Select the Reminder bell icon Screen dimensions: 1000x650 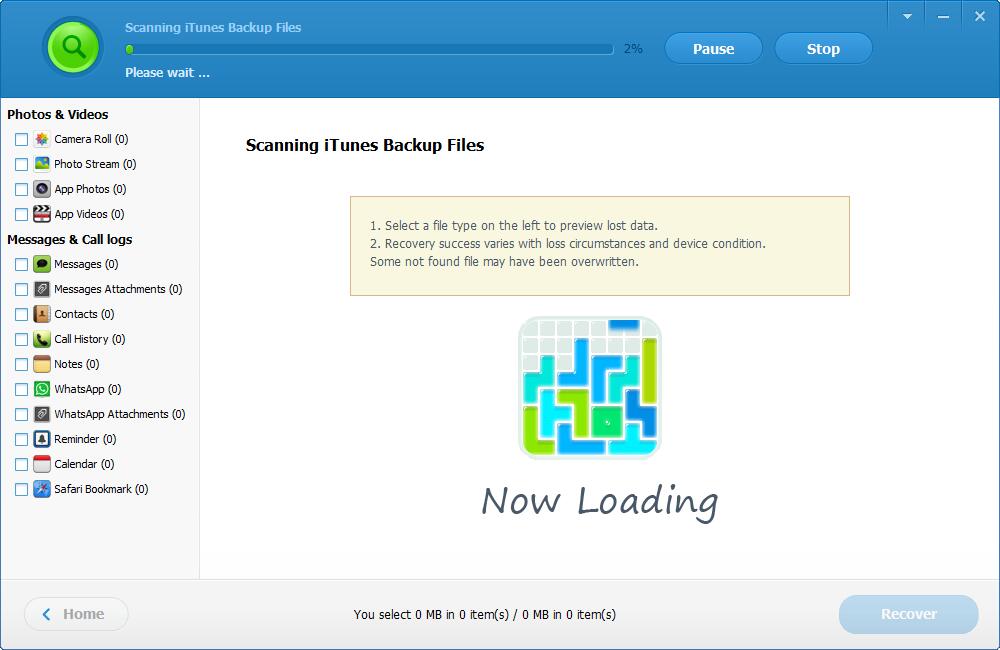[x=42, y=439]
